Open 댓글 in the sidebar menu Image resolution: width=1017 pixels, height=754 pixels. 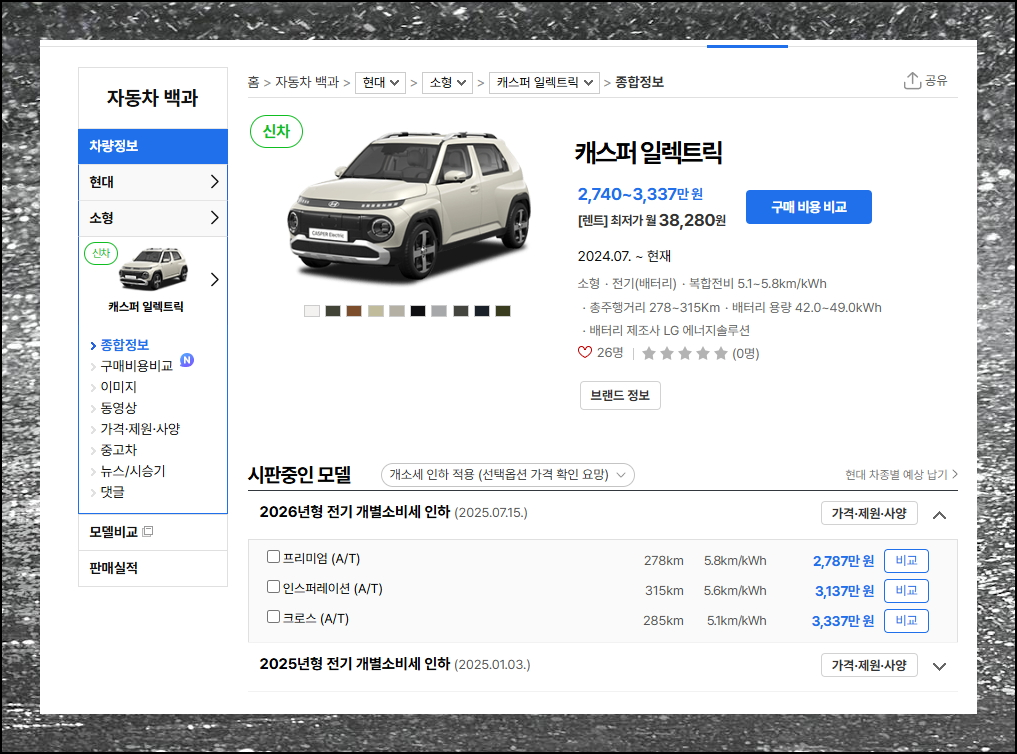(112, 492)
